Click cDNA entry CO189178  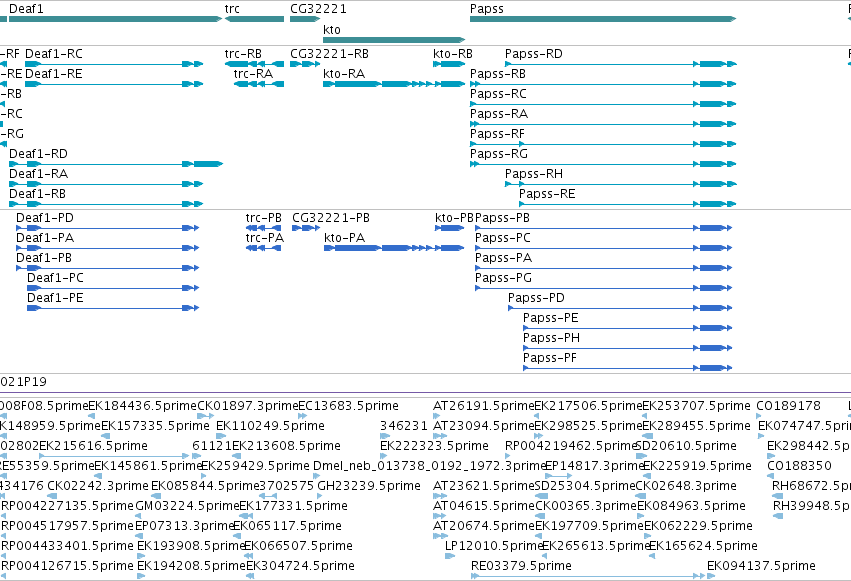click(x=788, y=406)
